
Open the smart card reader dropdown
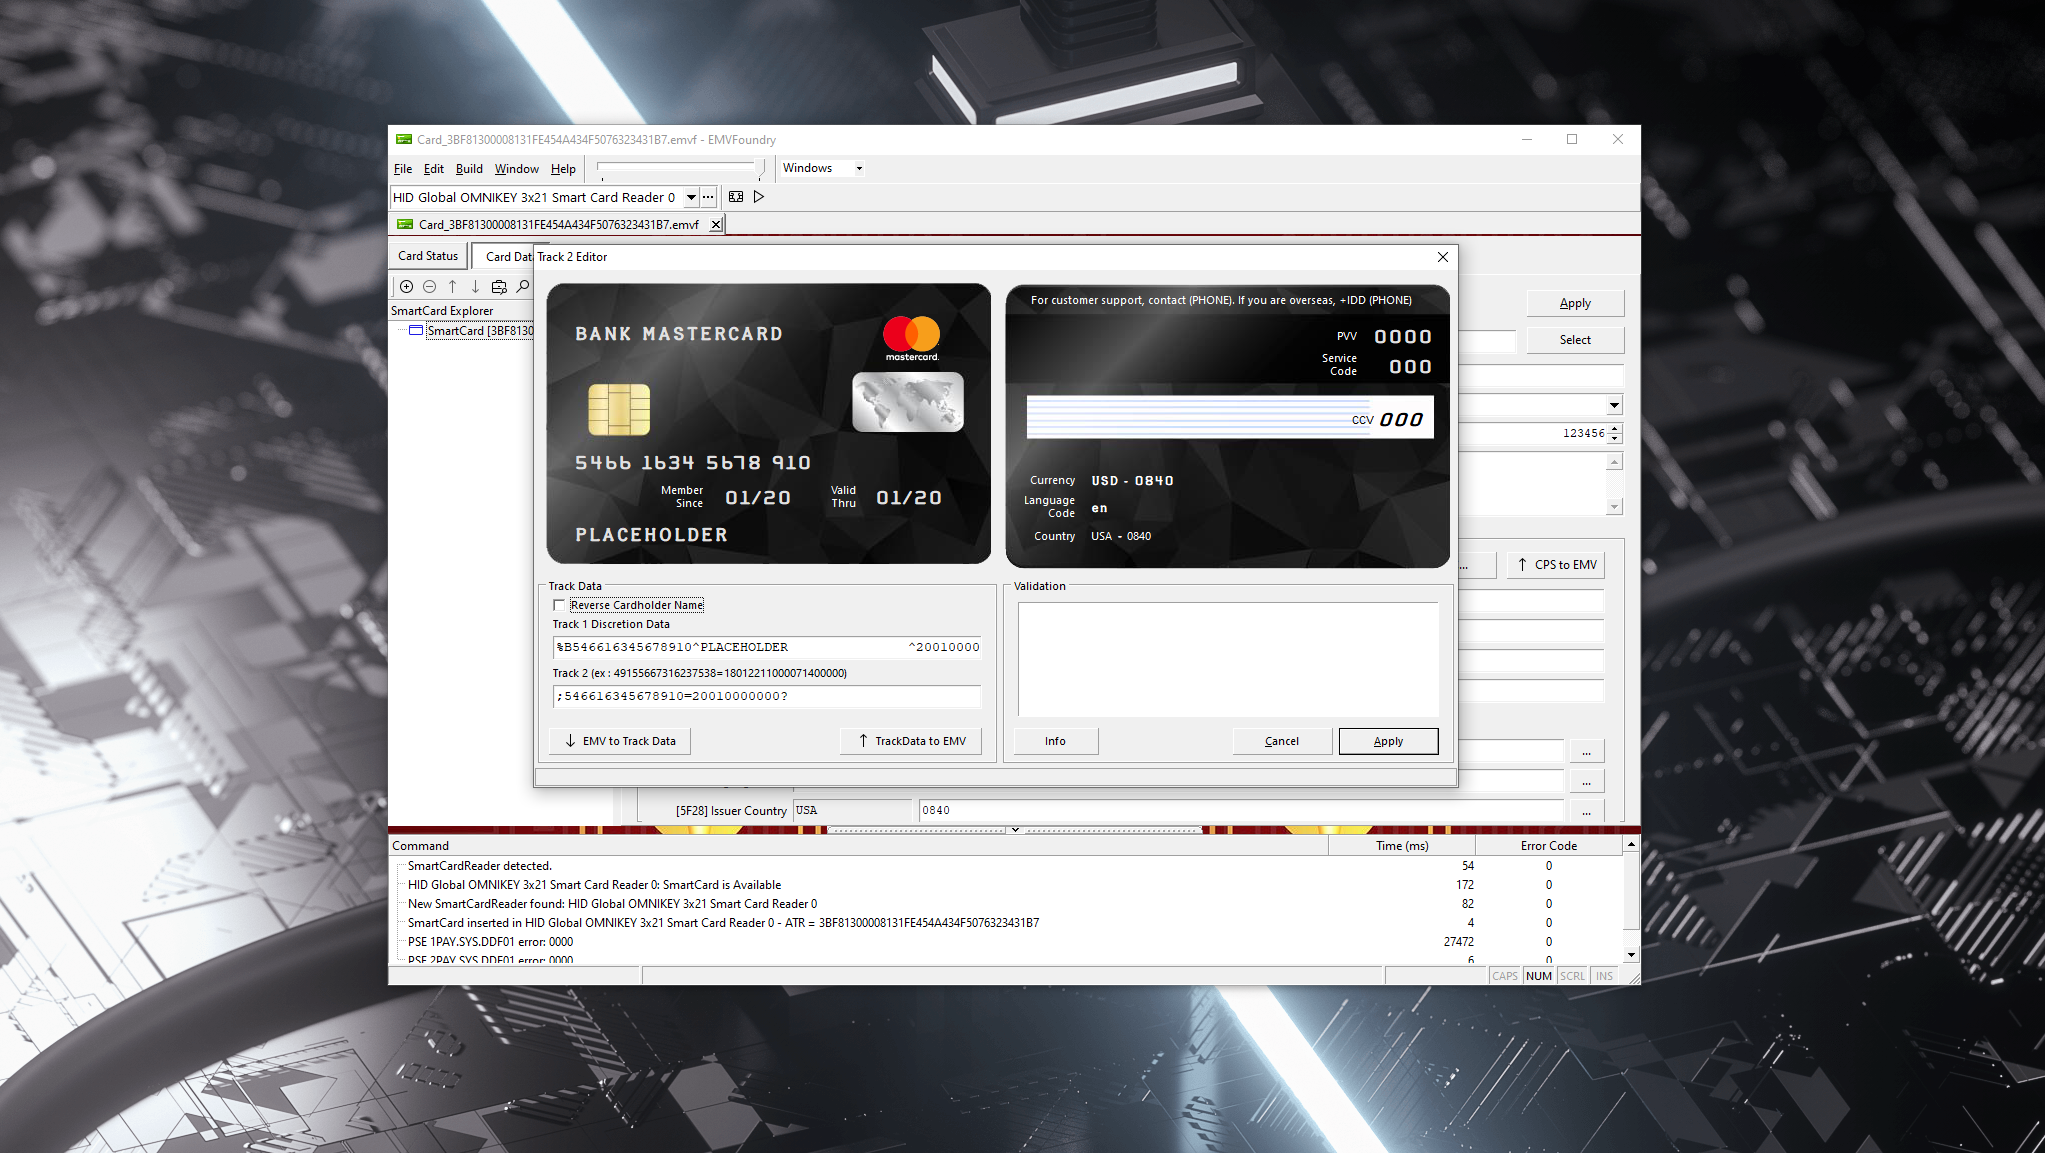tap(691, 197)
